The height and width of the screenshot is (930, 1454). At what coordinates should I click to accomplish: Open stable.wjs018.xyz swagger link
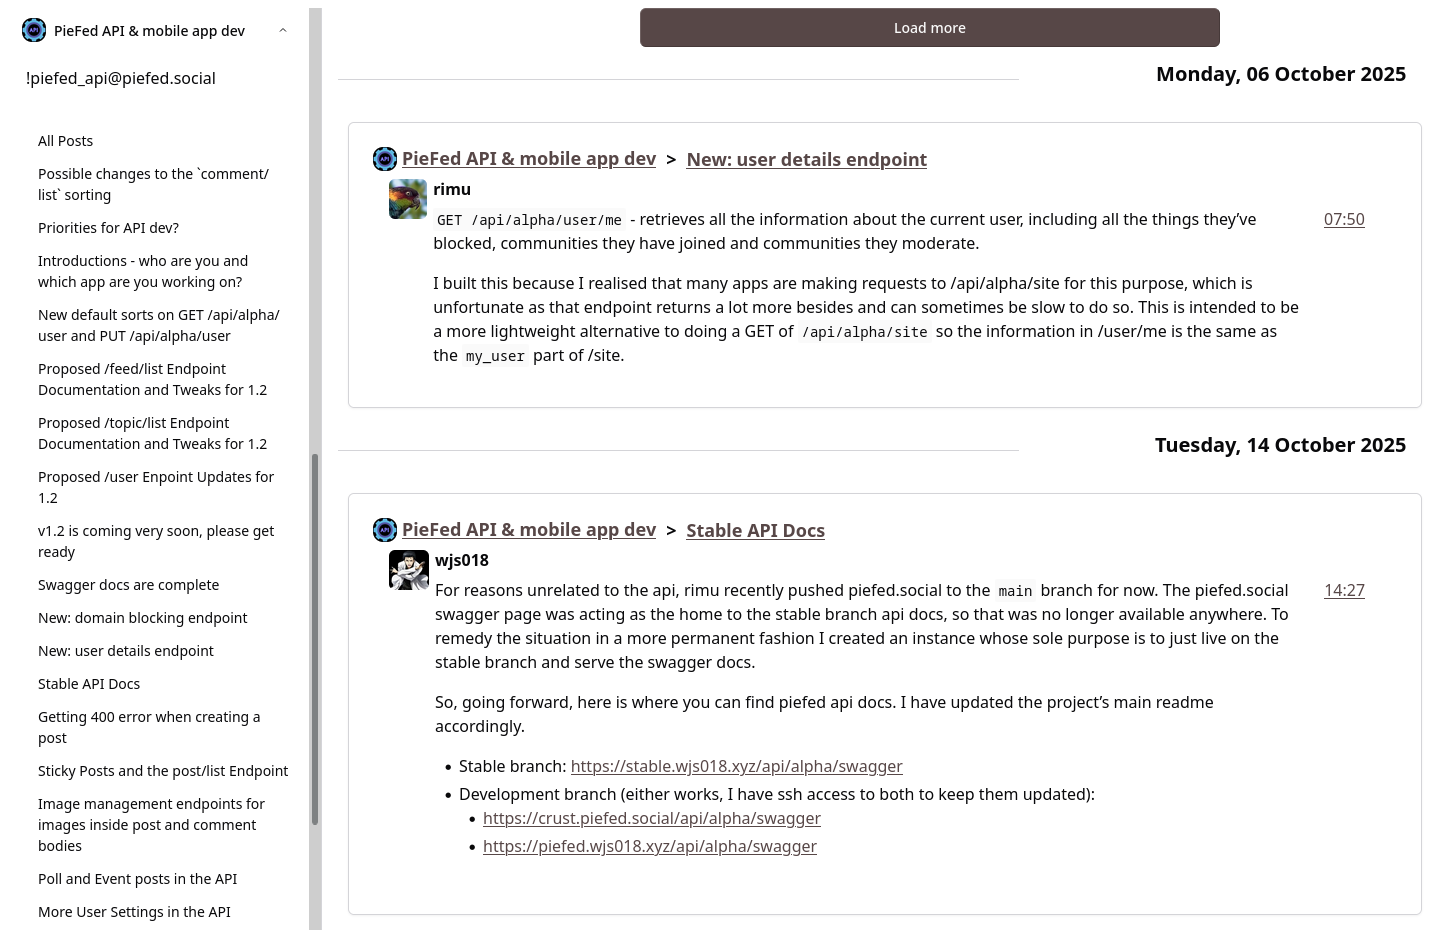coord(736,767)
